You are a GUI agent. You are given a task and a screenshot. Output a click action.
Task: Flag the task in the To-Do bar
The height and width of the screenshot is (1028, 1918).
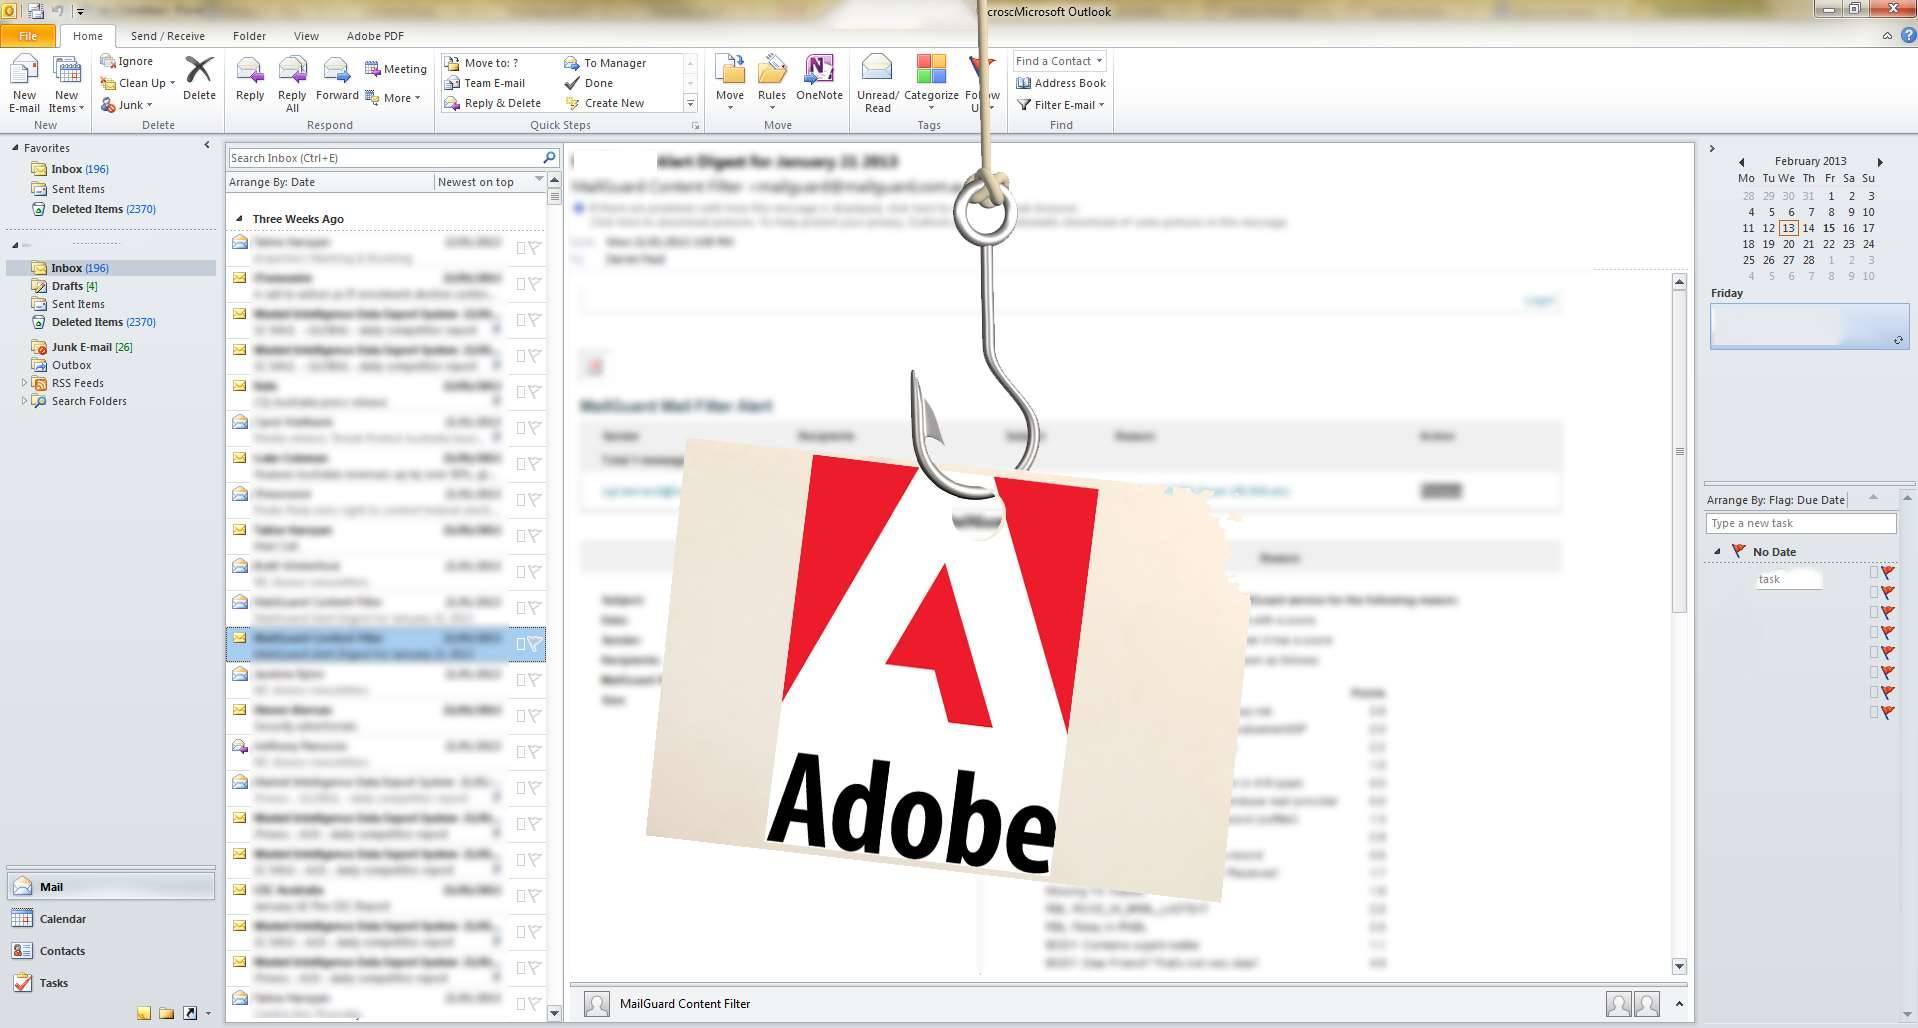coord(1886,572)
